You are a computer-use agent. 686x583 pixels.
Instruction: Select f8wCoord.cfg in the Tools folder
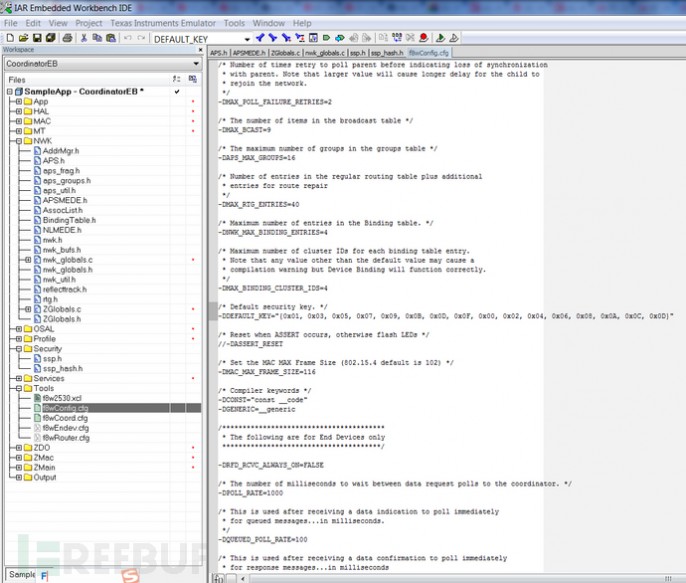[66, 418]
